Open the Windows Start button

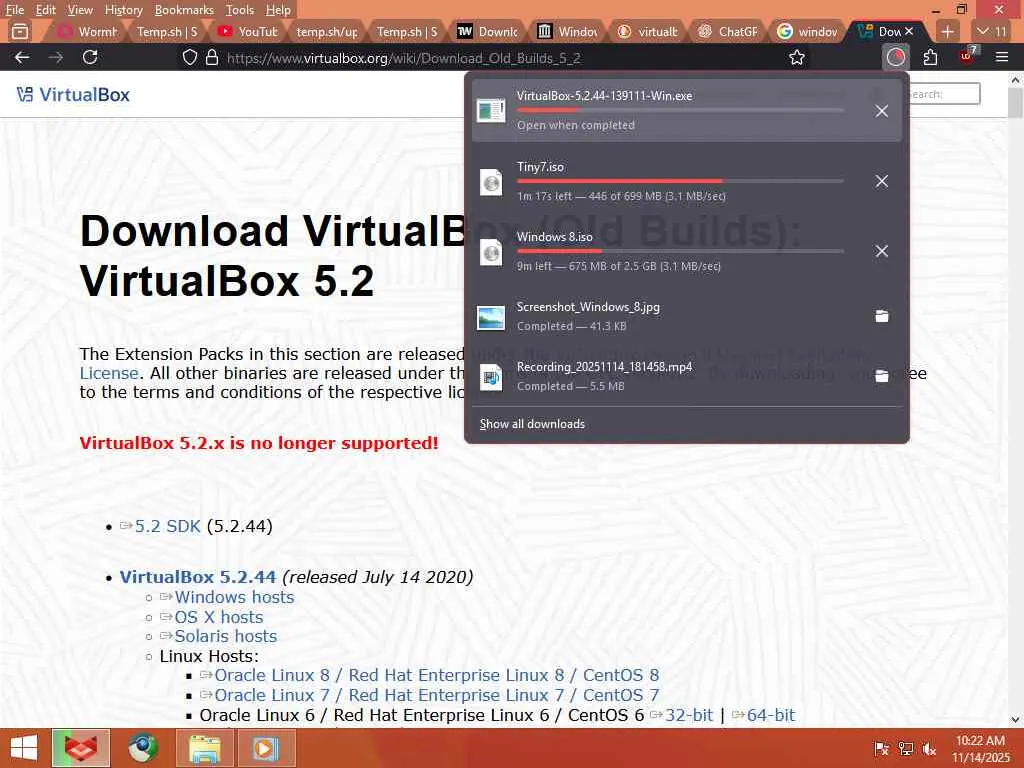tap(24, 748)
